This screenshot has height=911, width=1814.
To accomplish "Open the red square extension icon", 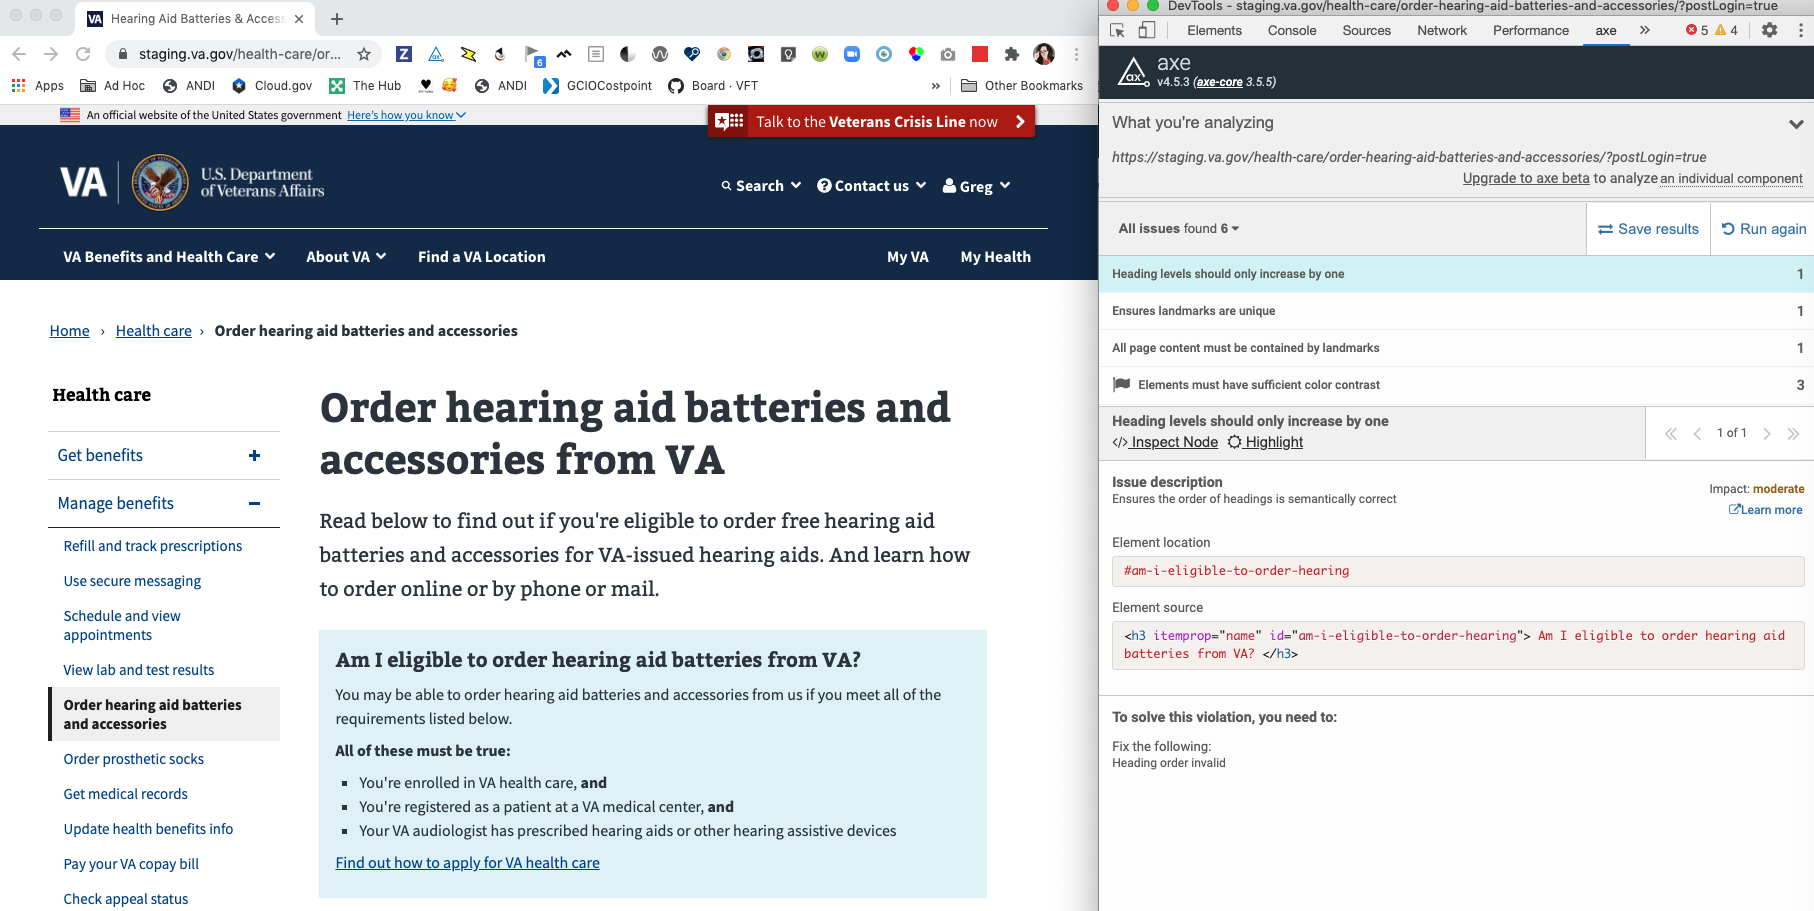I will [x=980, y=54].
